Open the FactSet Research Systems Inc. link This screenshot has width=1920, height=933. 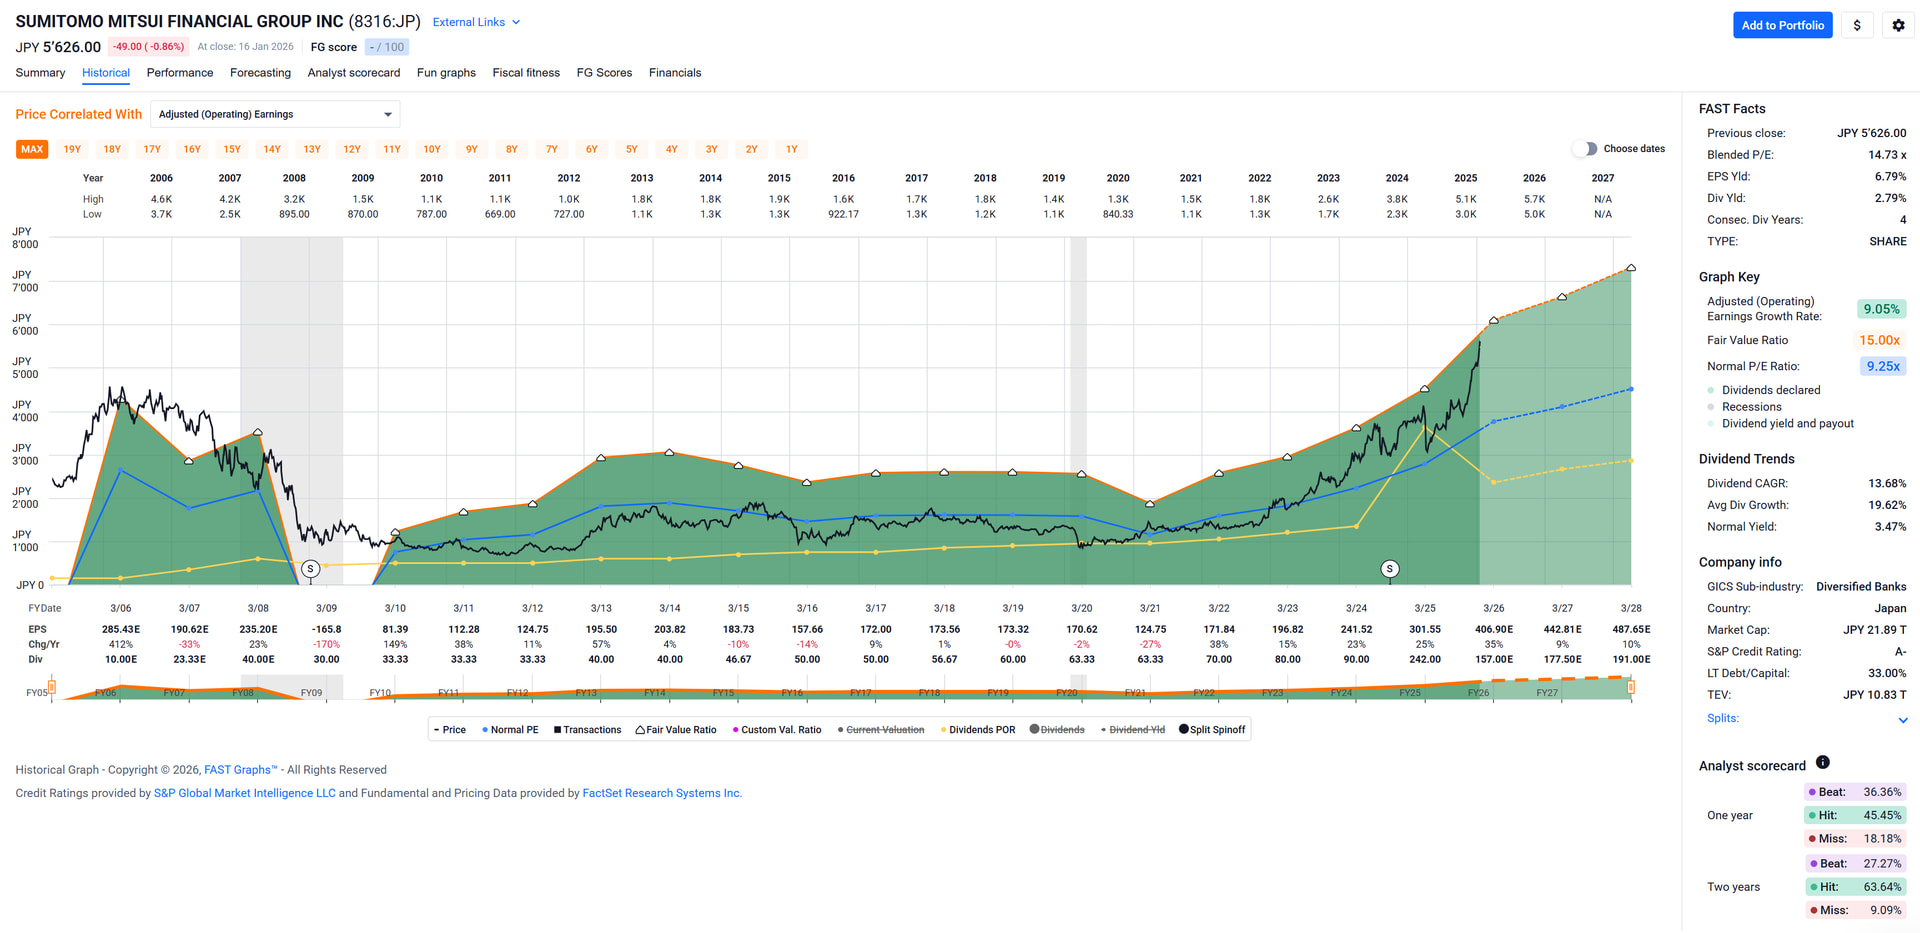tap(661, 794)
